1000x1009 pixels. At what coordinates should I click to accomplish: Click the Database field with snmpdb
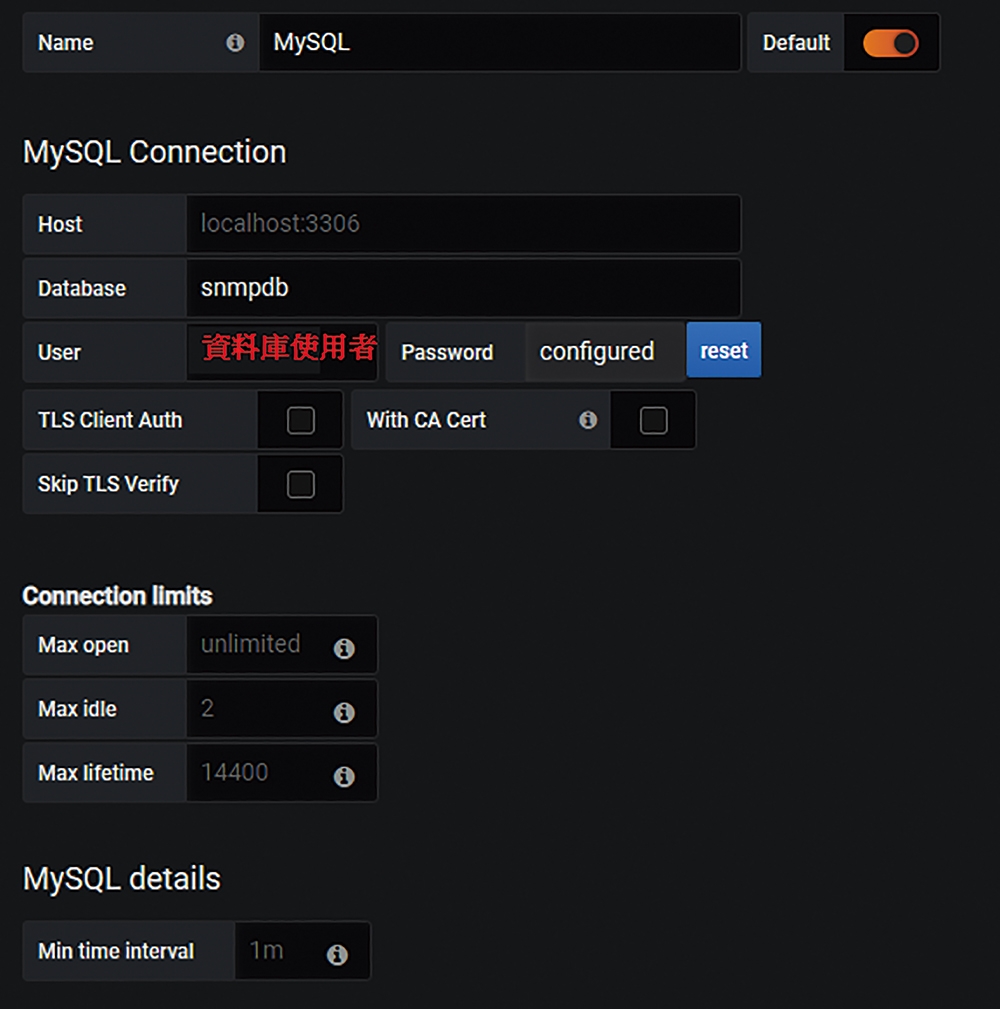click(463, 288)
